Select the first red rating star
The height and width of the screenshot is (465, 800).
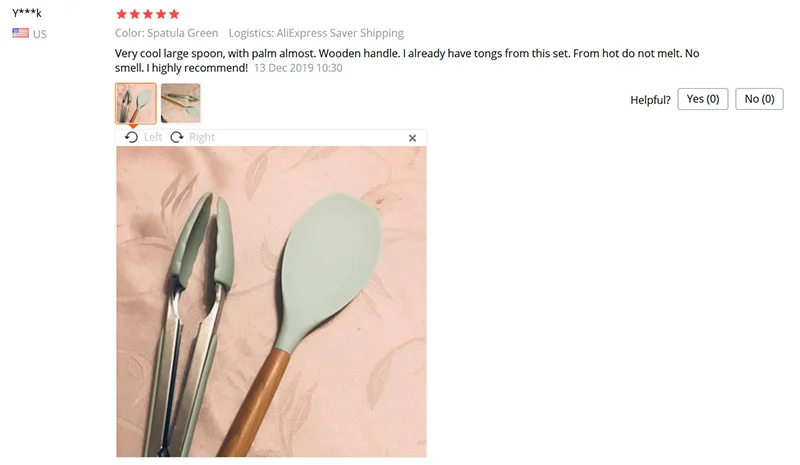click(121, 14)
